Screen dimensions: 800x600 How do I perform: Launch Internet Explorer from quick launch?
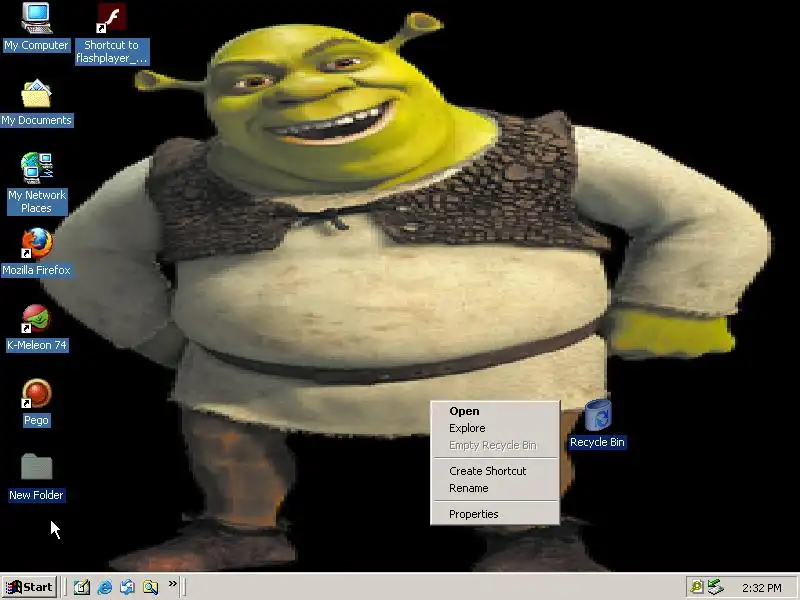coord(105,587)
